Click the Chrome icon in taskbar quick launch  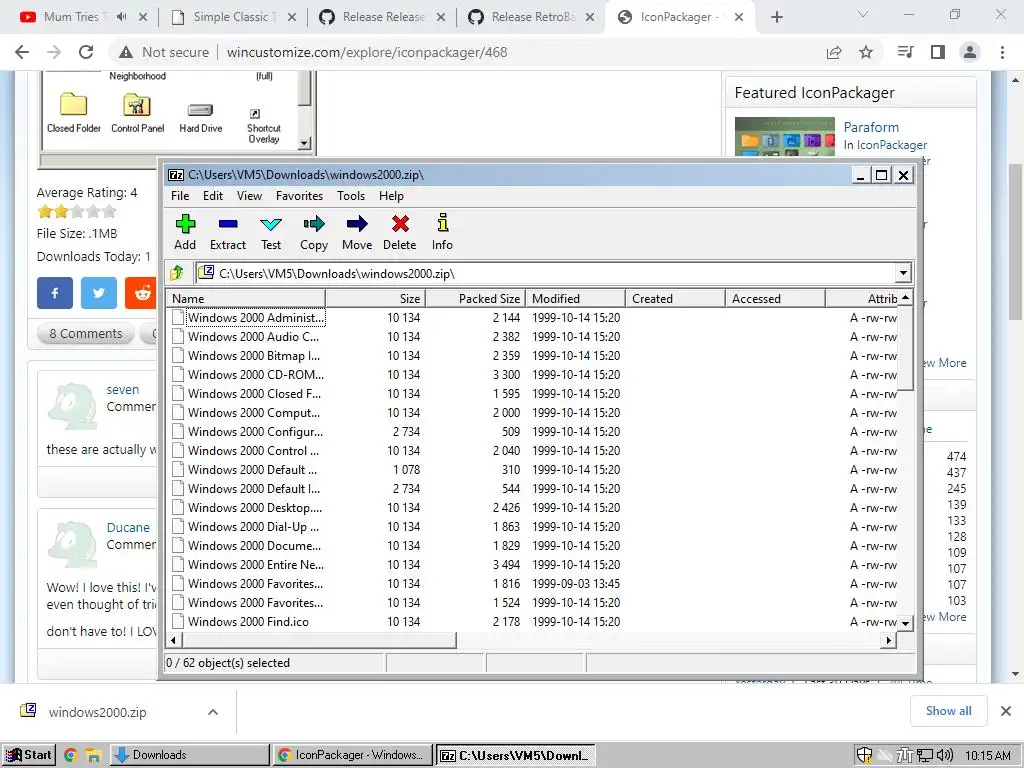[71, 756]
